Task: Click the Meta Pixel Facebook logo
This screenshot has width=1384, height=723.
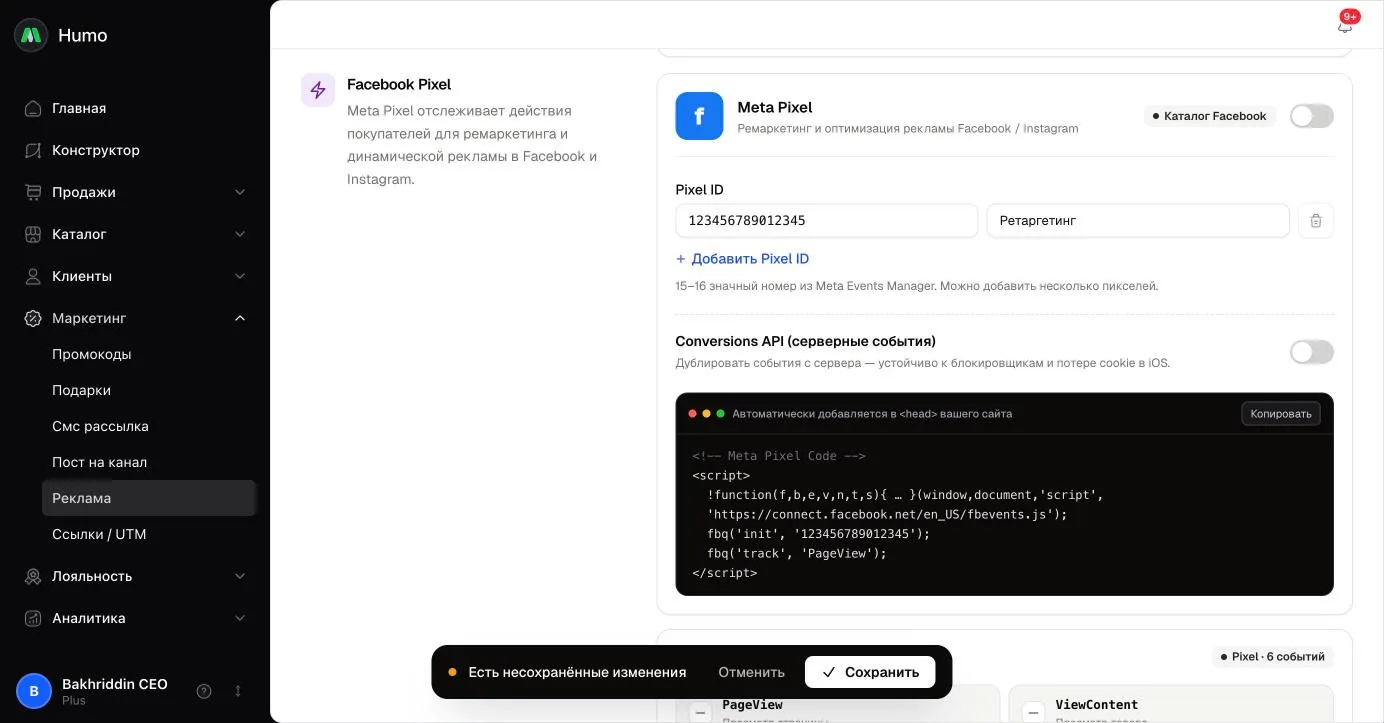Action: click(699, 116)
